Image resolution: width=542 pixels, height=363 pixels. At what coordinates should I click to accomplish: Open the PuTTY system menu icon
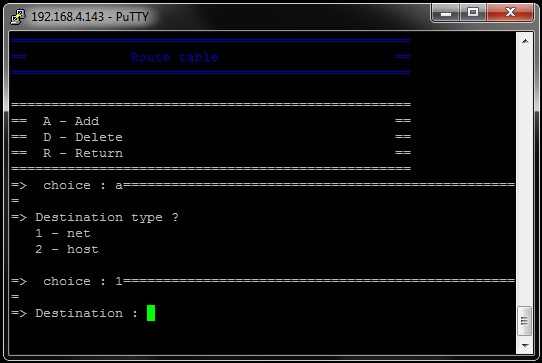18,16
